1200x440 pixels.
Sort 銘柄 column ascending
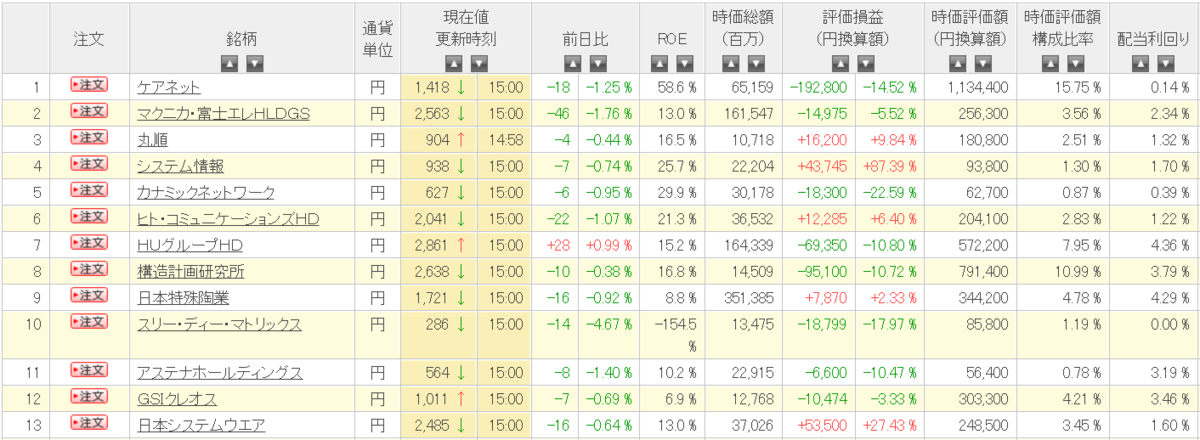[x=228, y=64]
